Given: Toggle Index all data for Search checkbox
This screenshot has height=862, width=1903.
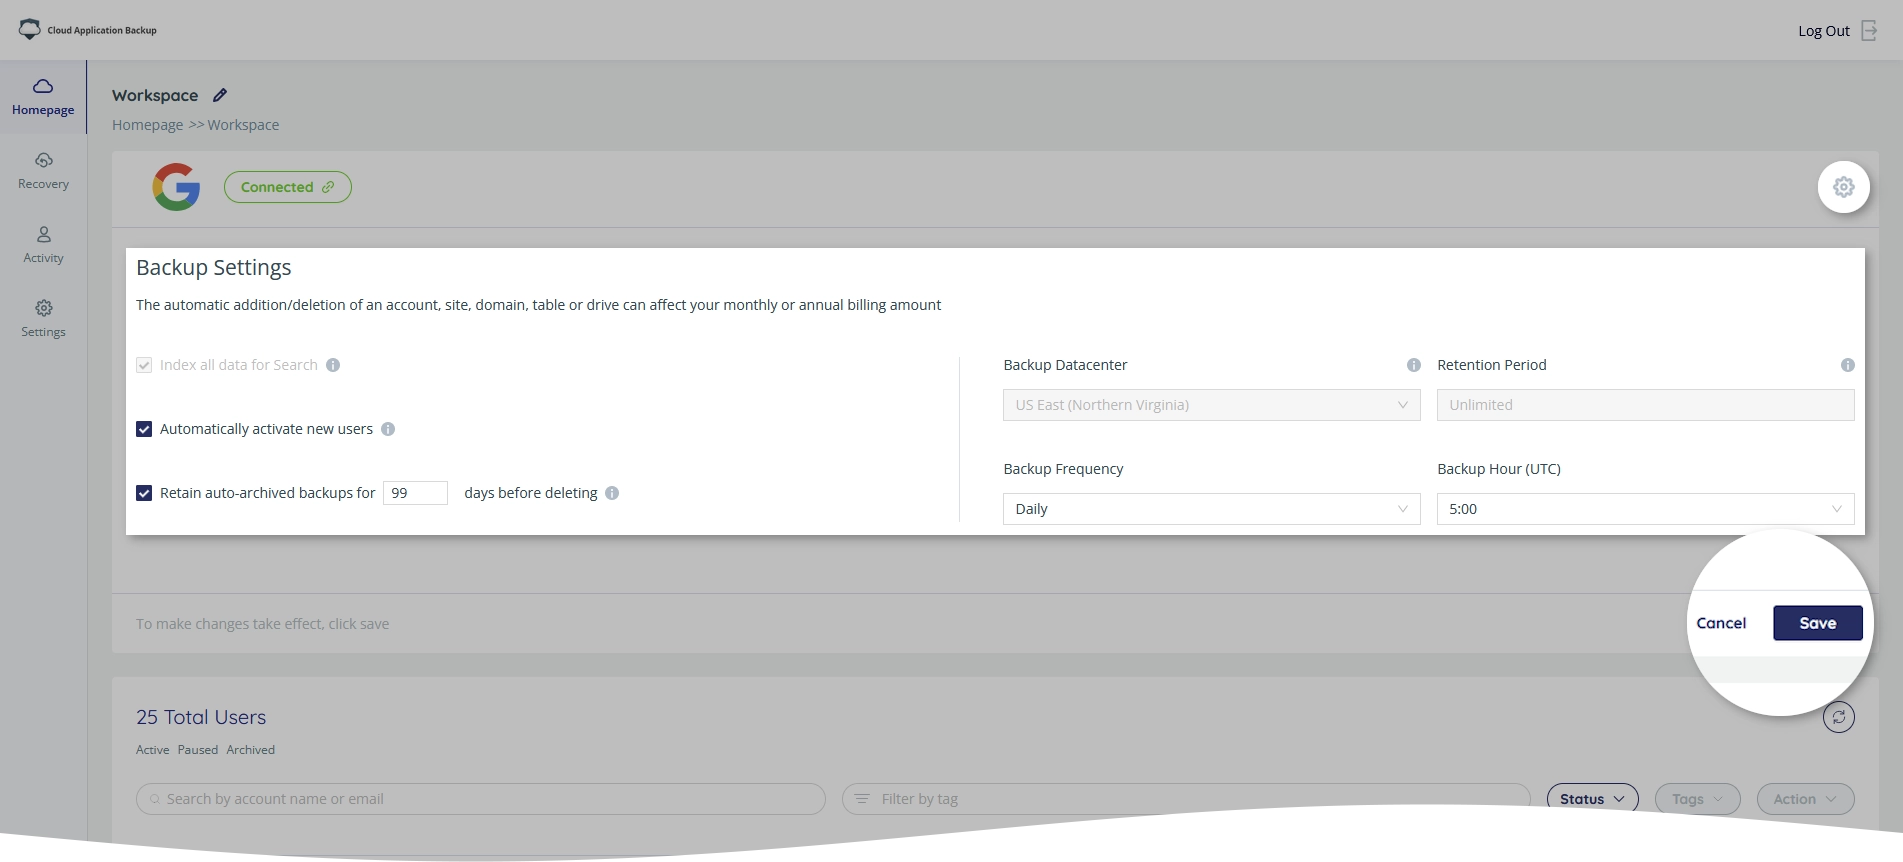Looking at the screenshot, I should 144,365.
